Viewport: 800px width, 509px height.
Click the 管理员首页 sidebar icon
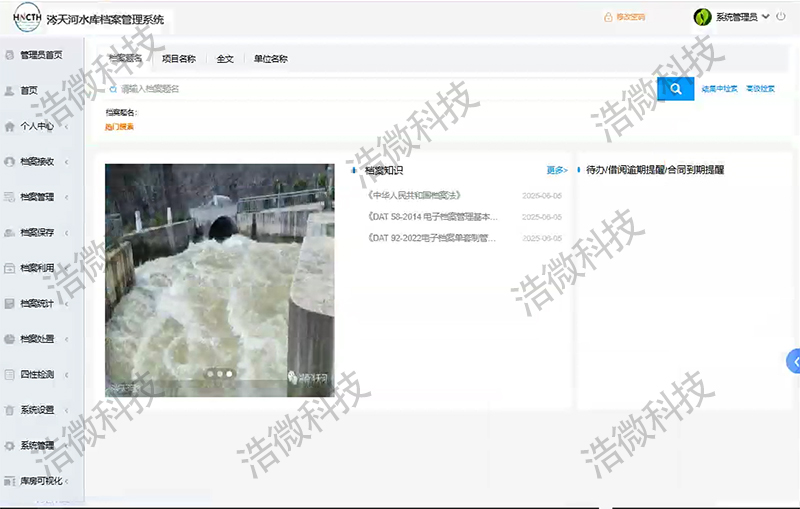coord(9,55)
